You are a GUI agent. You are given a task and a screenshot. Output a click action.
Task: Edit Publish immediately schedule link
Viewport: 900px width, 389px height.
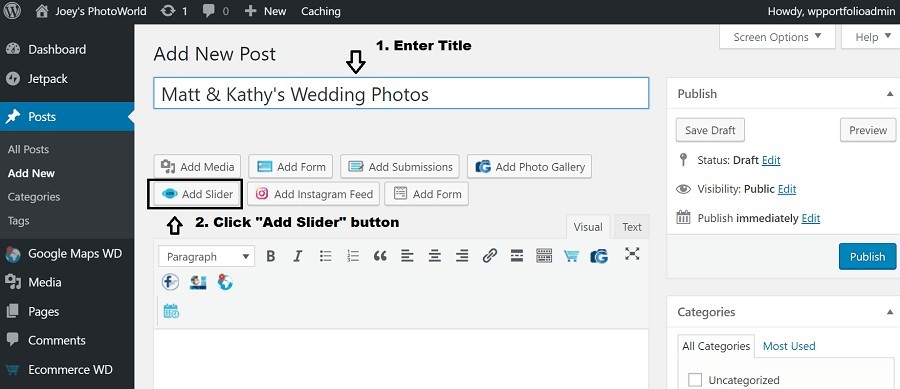[810, 218]
